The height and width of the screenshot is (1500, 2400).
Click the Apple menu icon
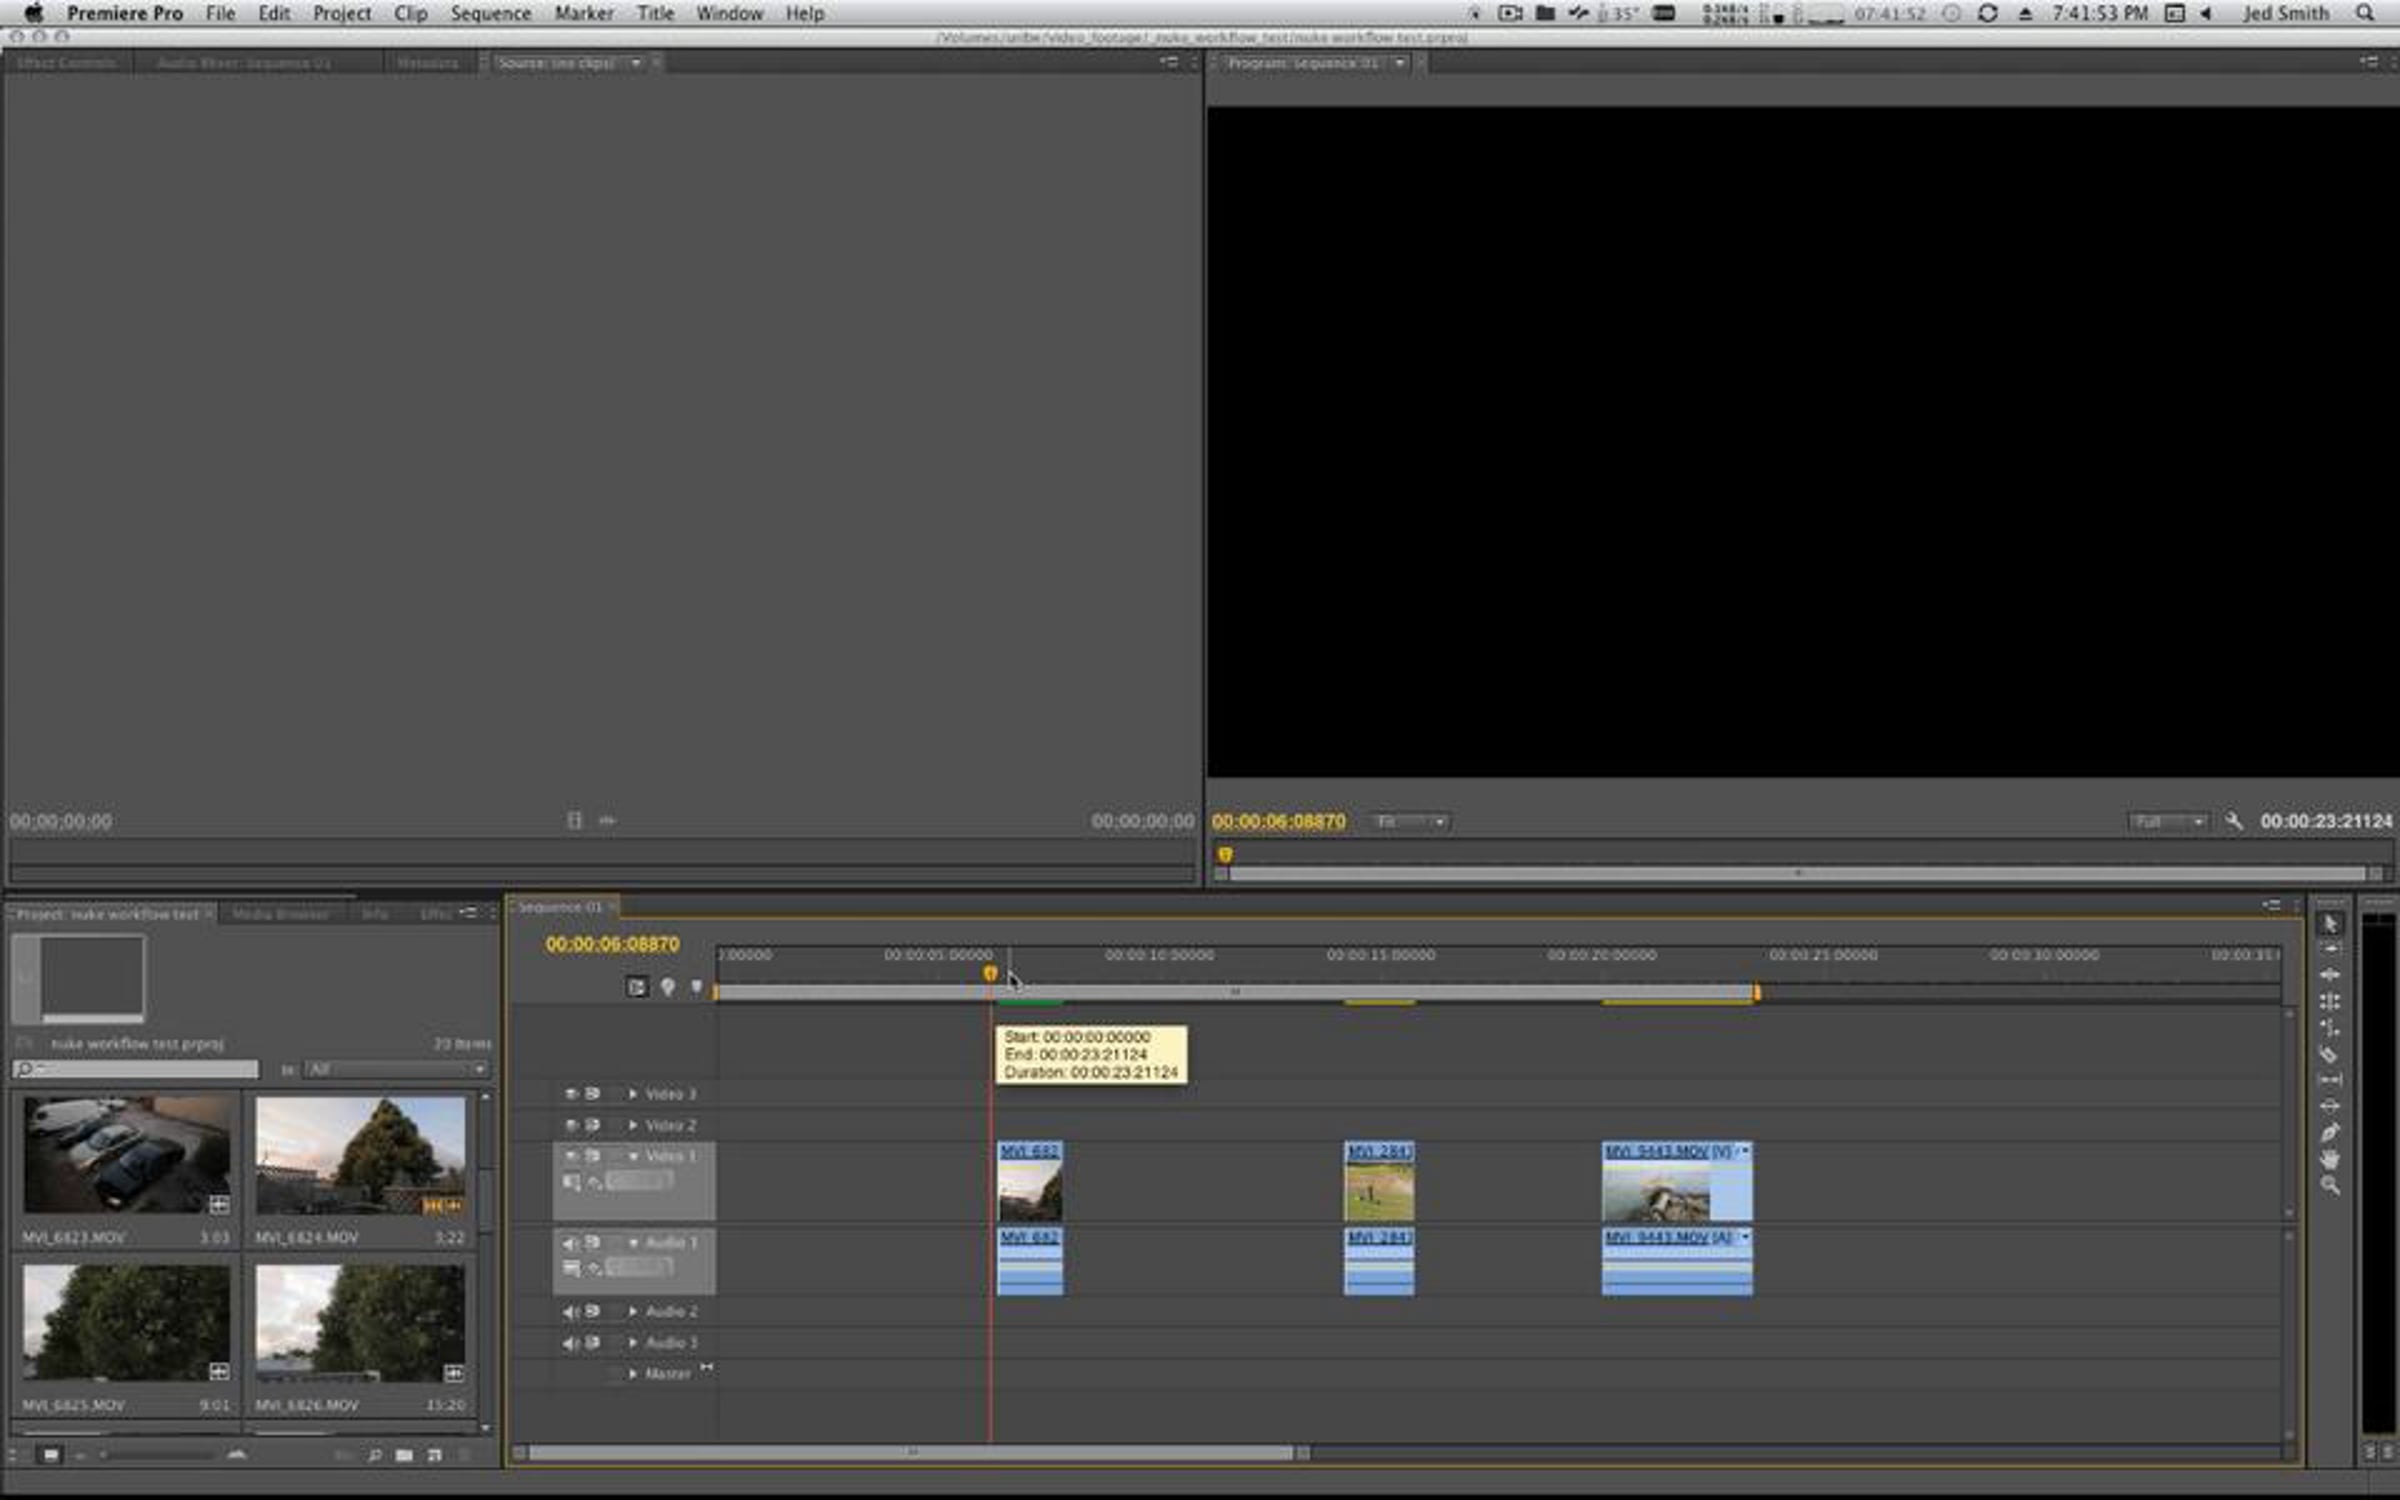coord(33,13)
